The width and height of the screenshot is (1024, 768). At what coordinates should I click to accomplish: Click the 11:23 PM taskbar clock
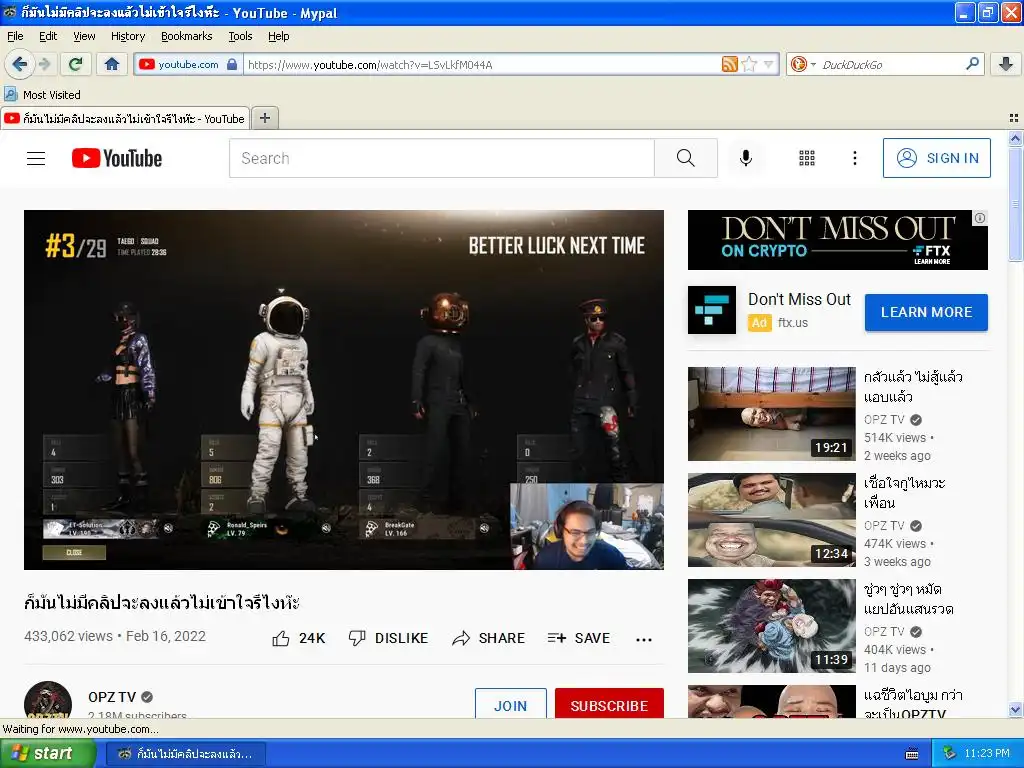coord(987,754)
